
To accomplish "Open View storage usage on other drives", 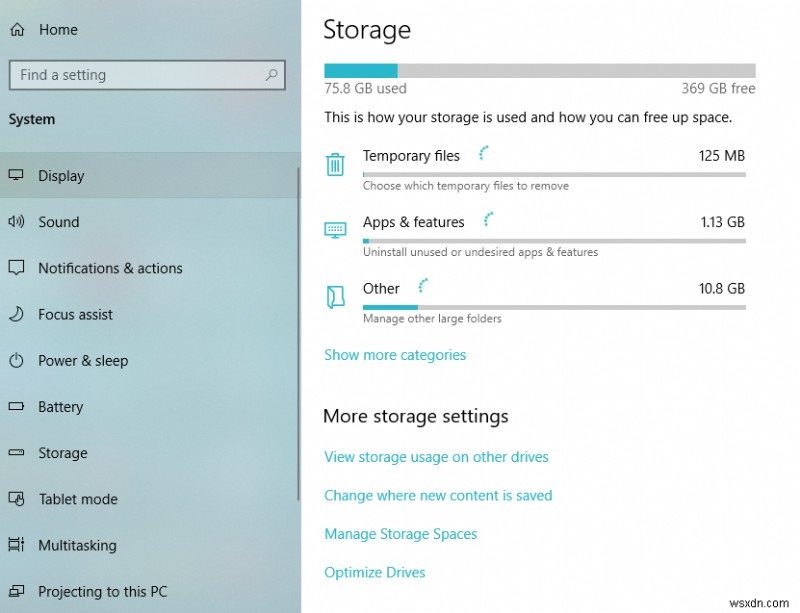I will (436, 457).
